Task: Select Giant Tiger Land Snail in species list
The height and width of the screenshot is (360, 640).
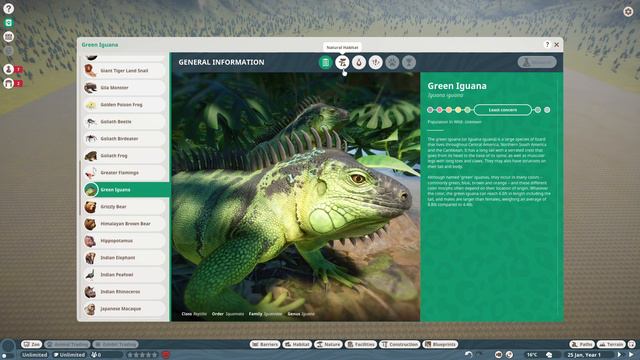Action: 124,71
